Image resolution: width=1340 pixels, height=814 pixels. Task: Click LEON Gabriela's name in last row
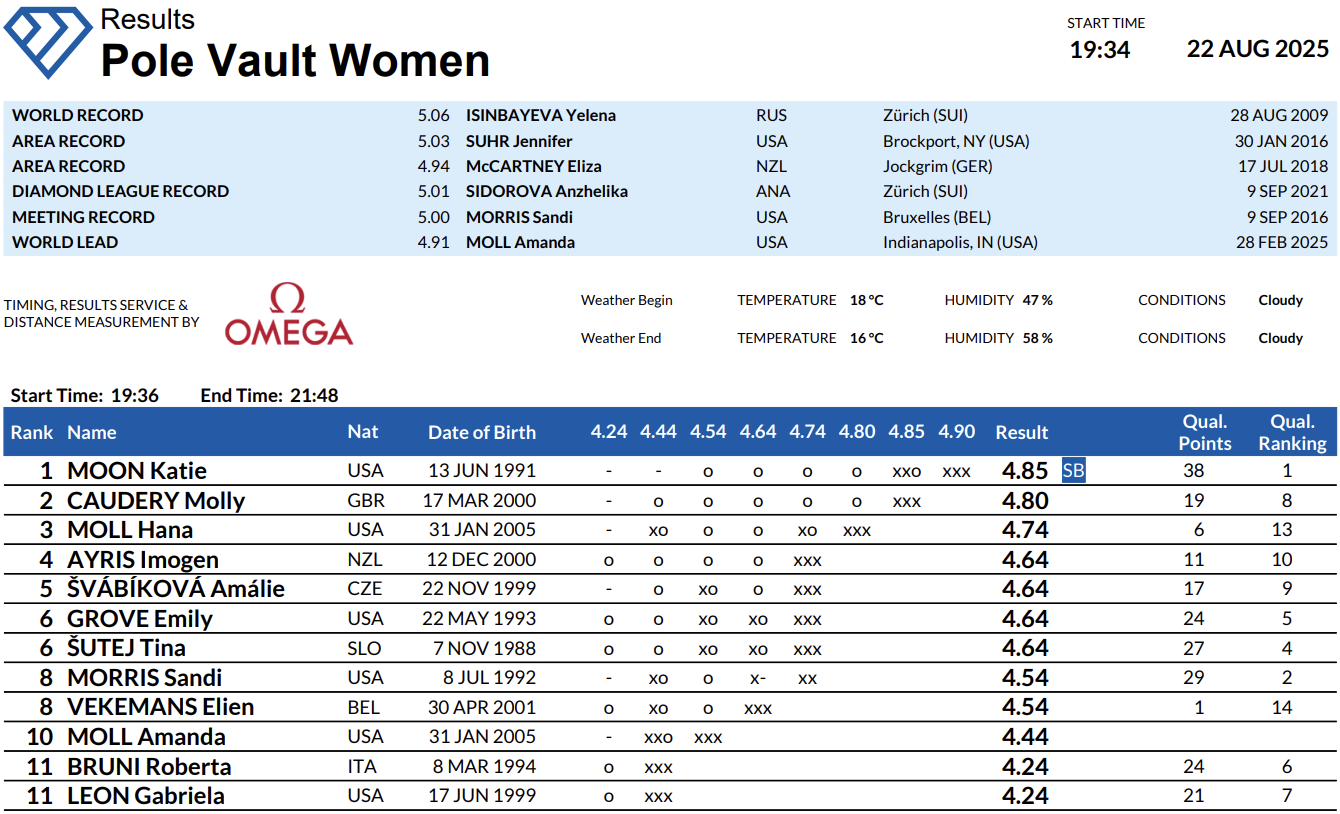click(x=146, y=796)
